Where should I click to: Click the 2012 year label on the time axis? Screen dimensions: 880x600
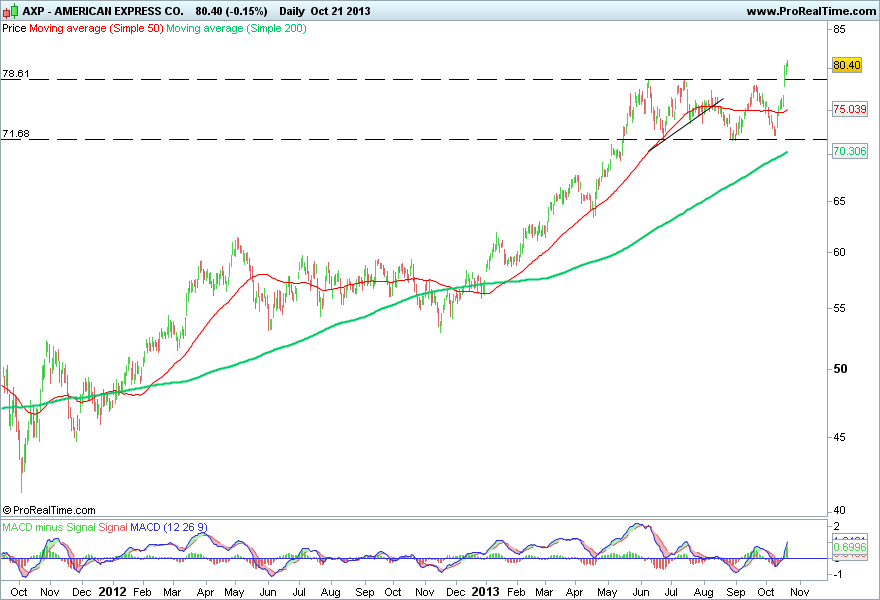(x=112, y=592)
